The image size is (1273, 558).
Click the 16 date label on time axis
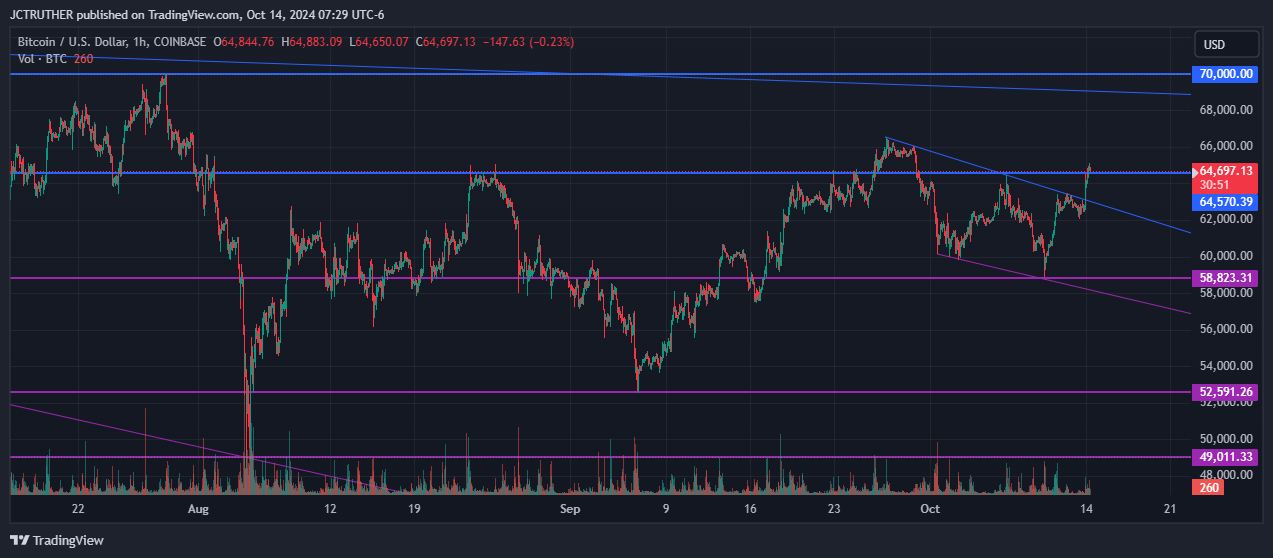[x=751, y=509]
